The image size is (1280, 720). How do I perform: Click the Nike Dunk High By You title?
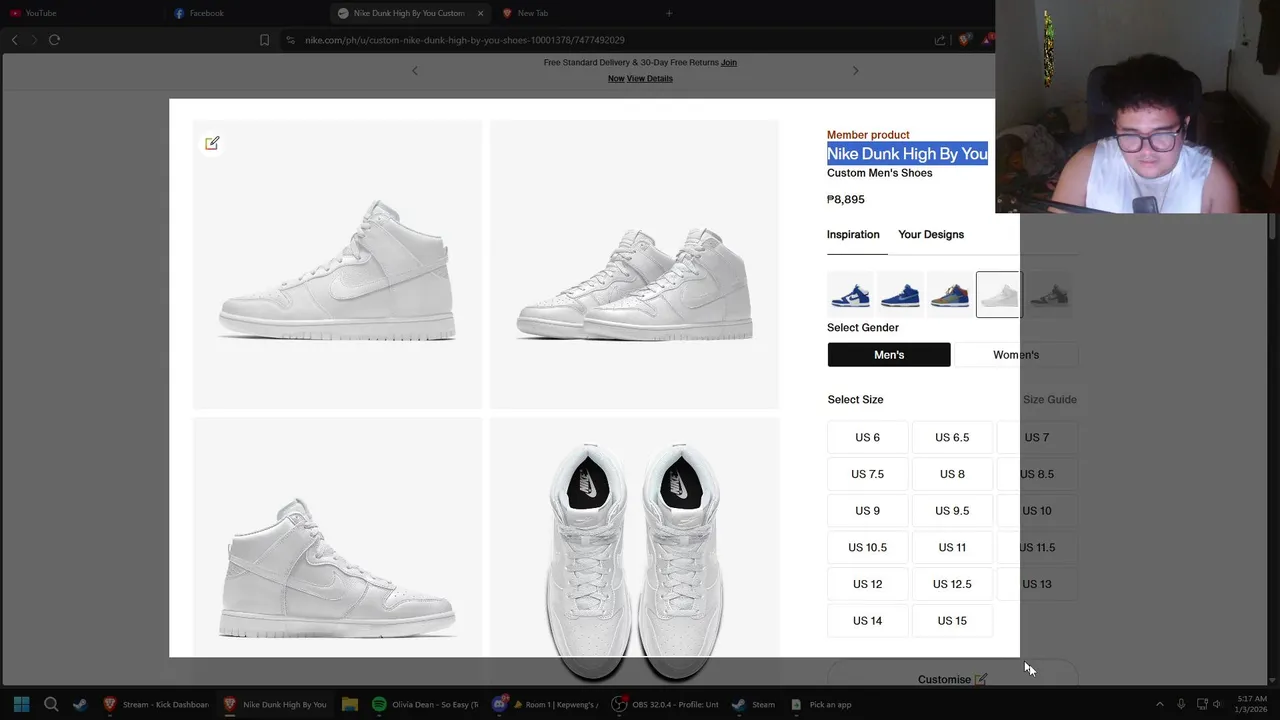[907, 153]
